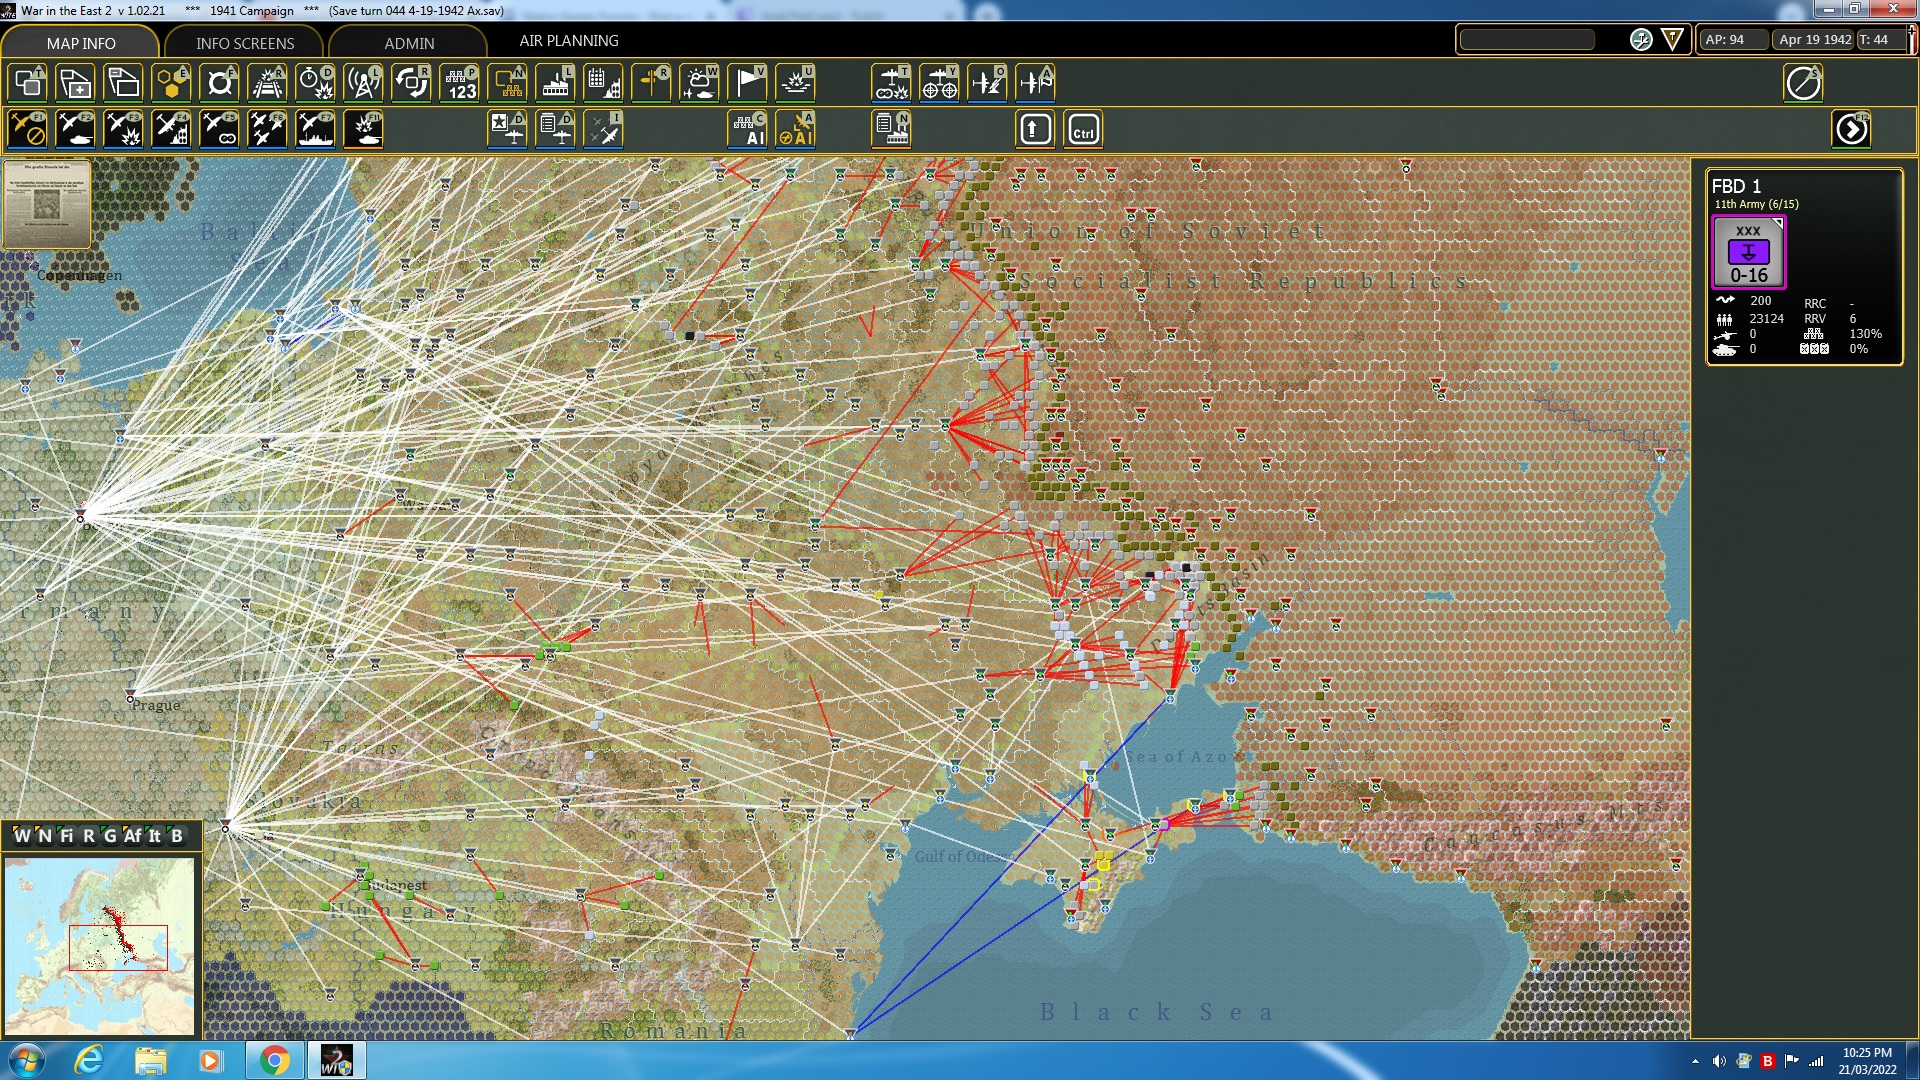Click the Apr 19 1942 date display
Image resolution: width=1920 pixels, height=1080 pixels.
[1815, 40]
